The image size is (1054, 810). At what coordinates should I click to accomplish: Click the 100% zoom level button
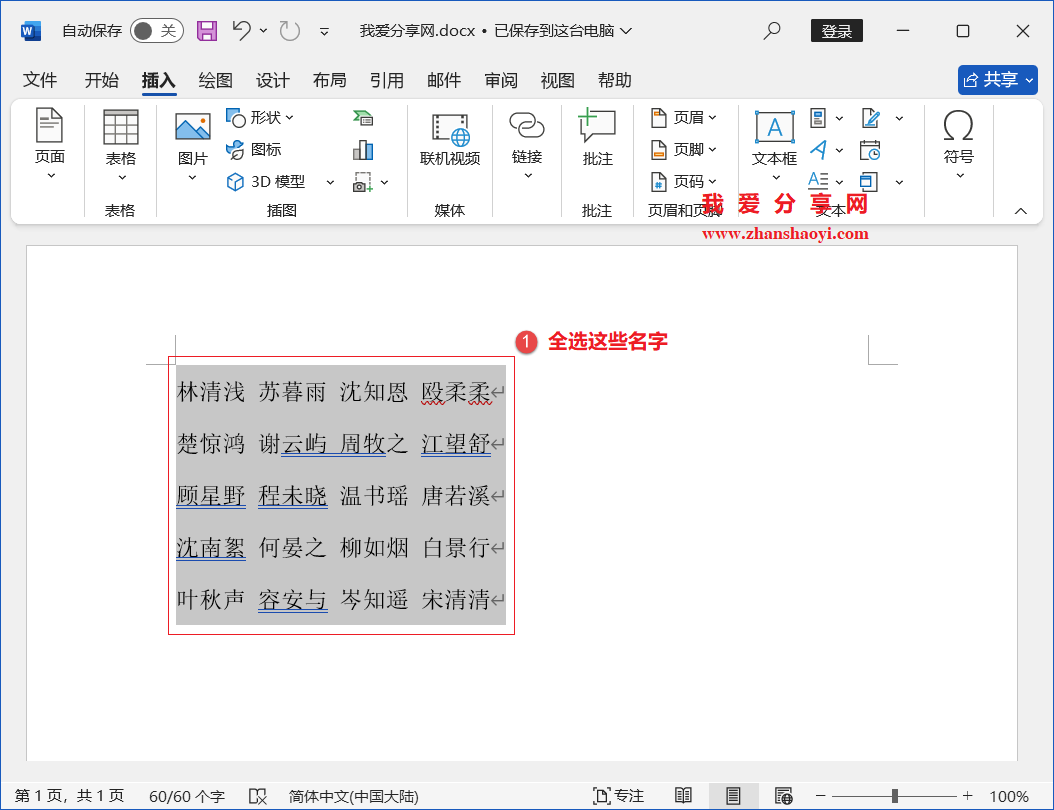1008,797
